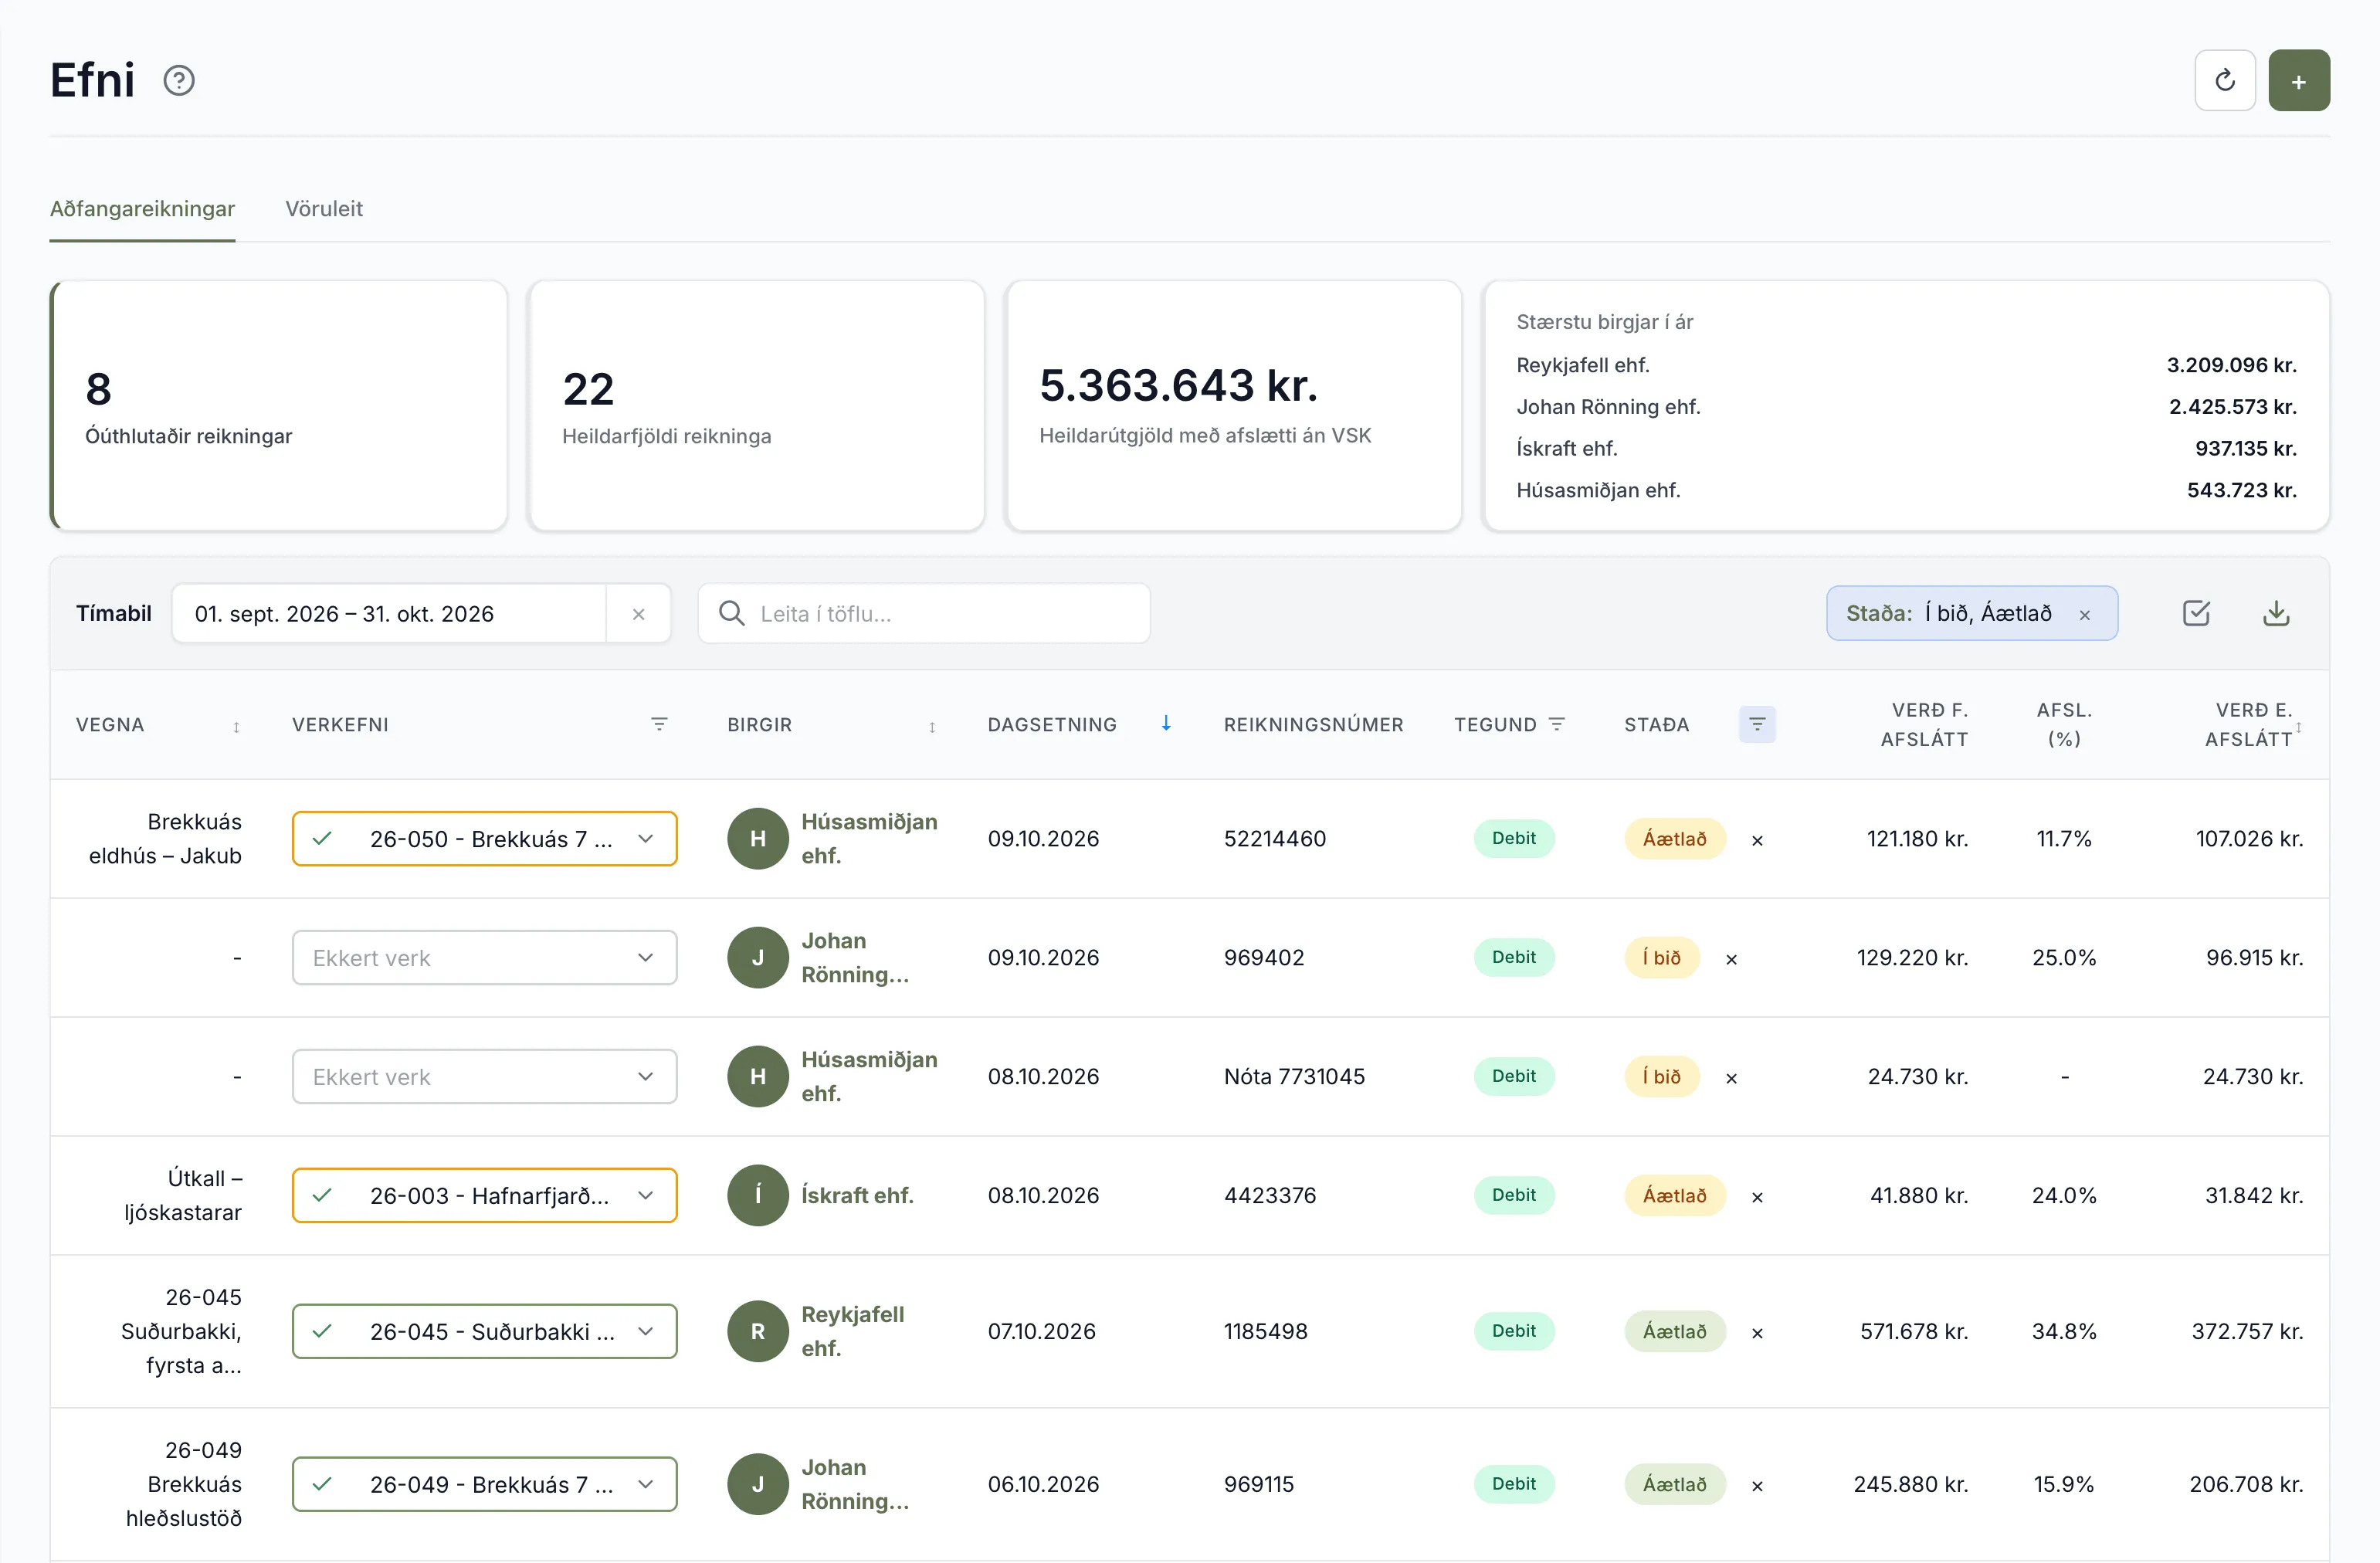The image size is (2380, 1563).
Task: Toggle the row selection checkbox icon in toolbar
Action: pyautogui.click(x=2196, y=613)
